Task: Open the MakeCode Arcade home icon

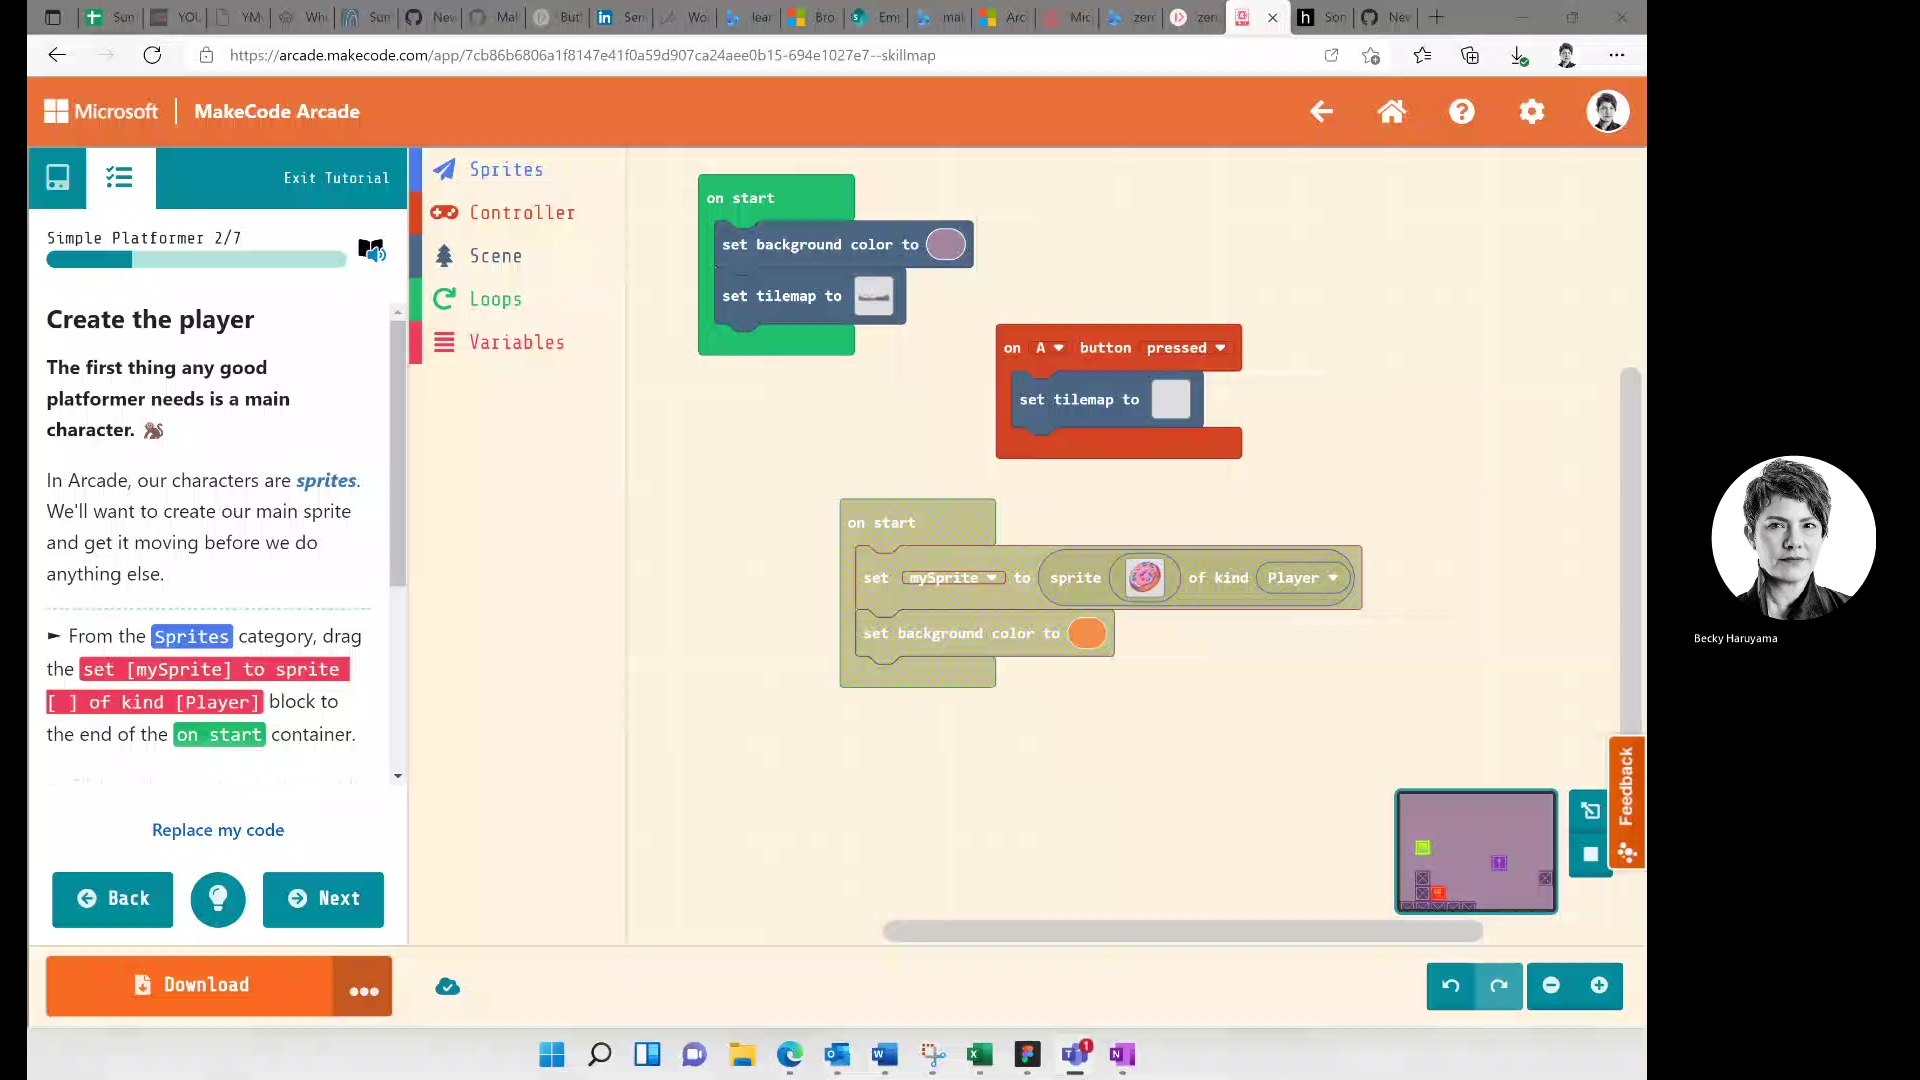Action: [1392, 111]
